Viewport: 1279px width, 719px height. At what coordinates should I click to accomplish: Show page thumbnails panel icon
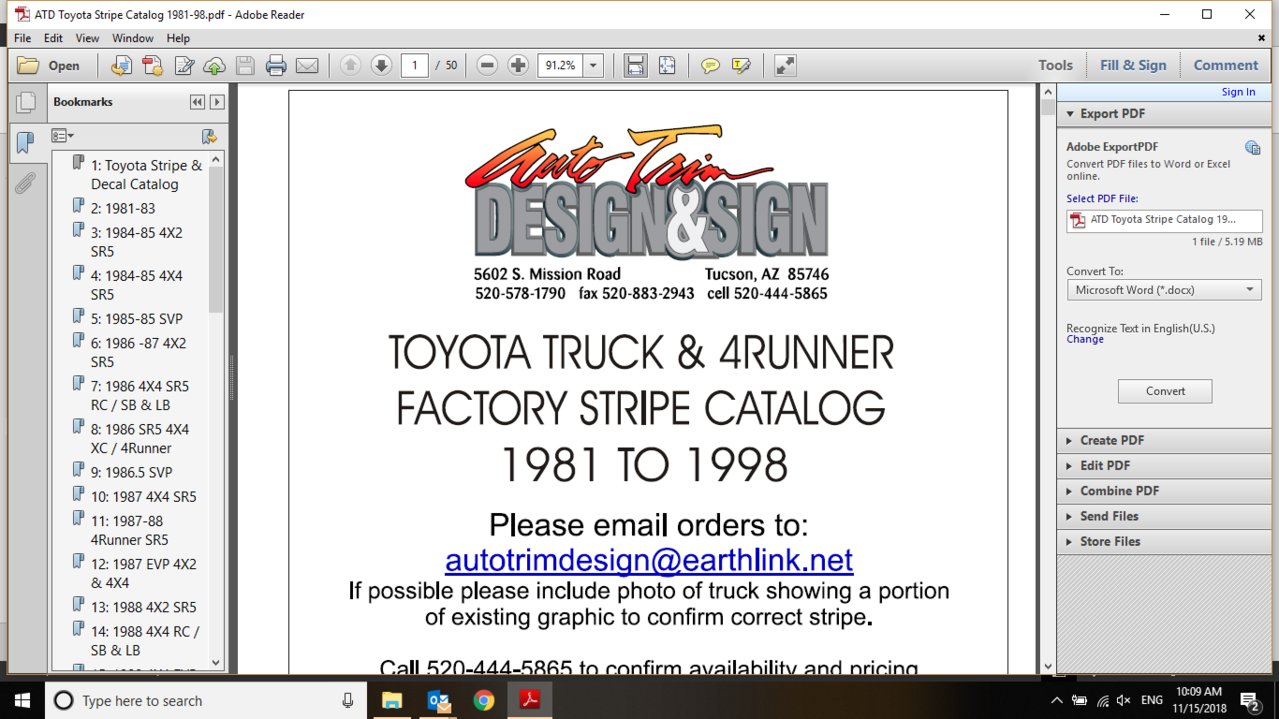coord(25,102)
